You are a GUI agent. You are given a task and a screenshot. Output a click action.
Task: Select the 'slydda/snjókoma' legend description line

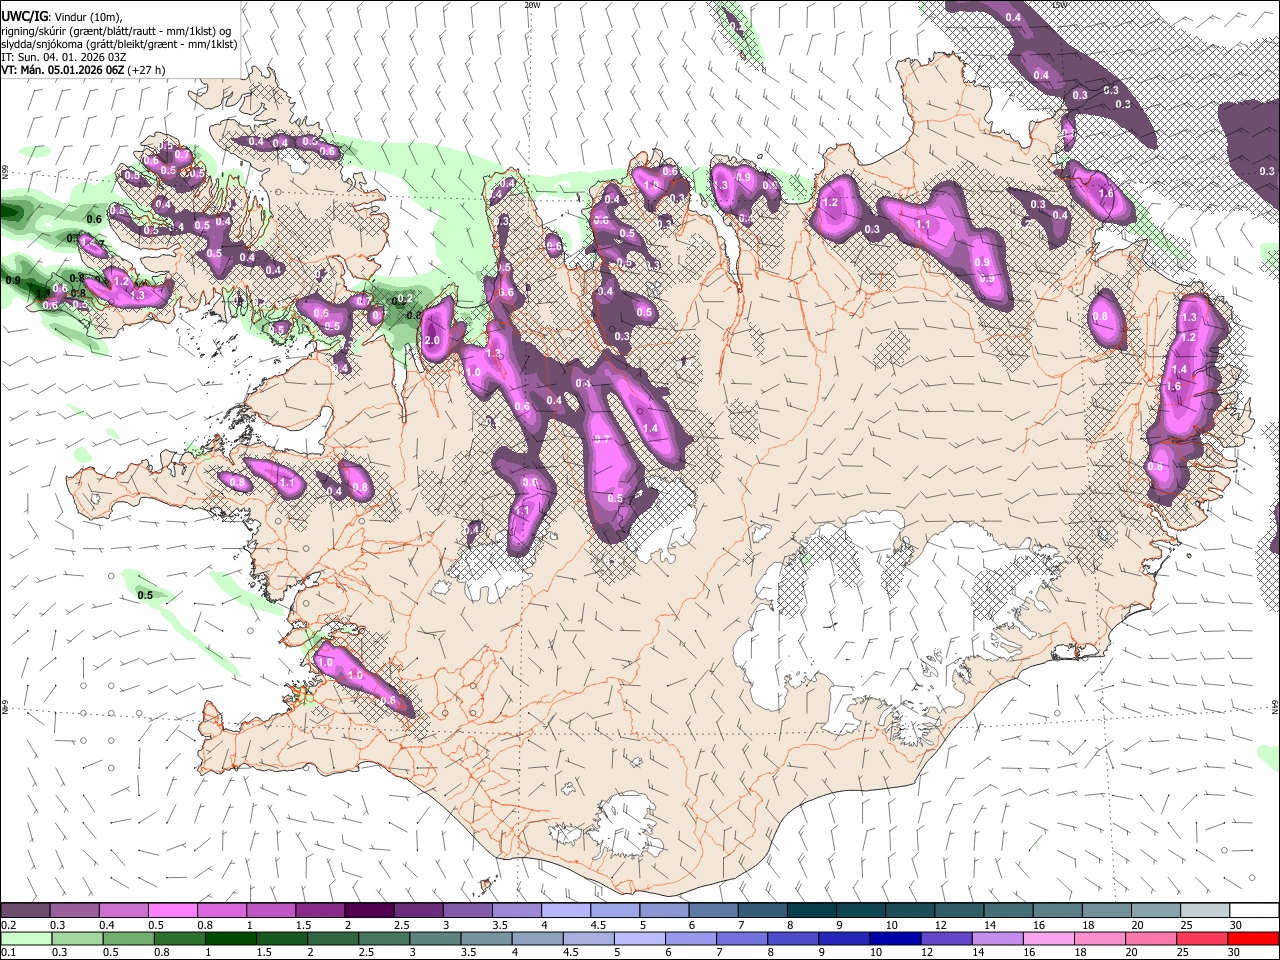click(119, 44)
